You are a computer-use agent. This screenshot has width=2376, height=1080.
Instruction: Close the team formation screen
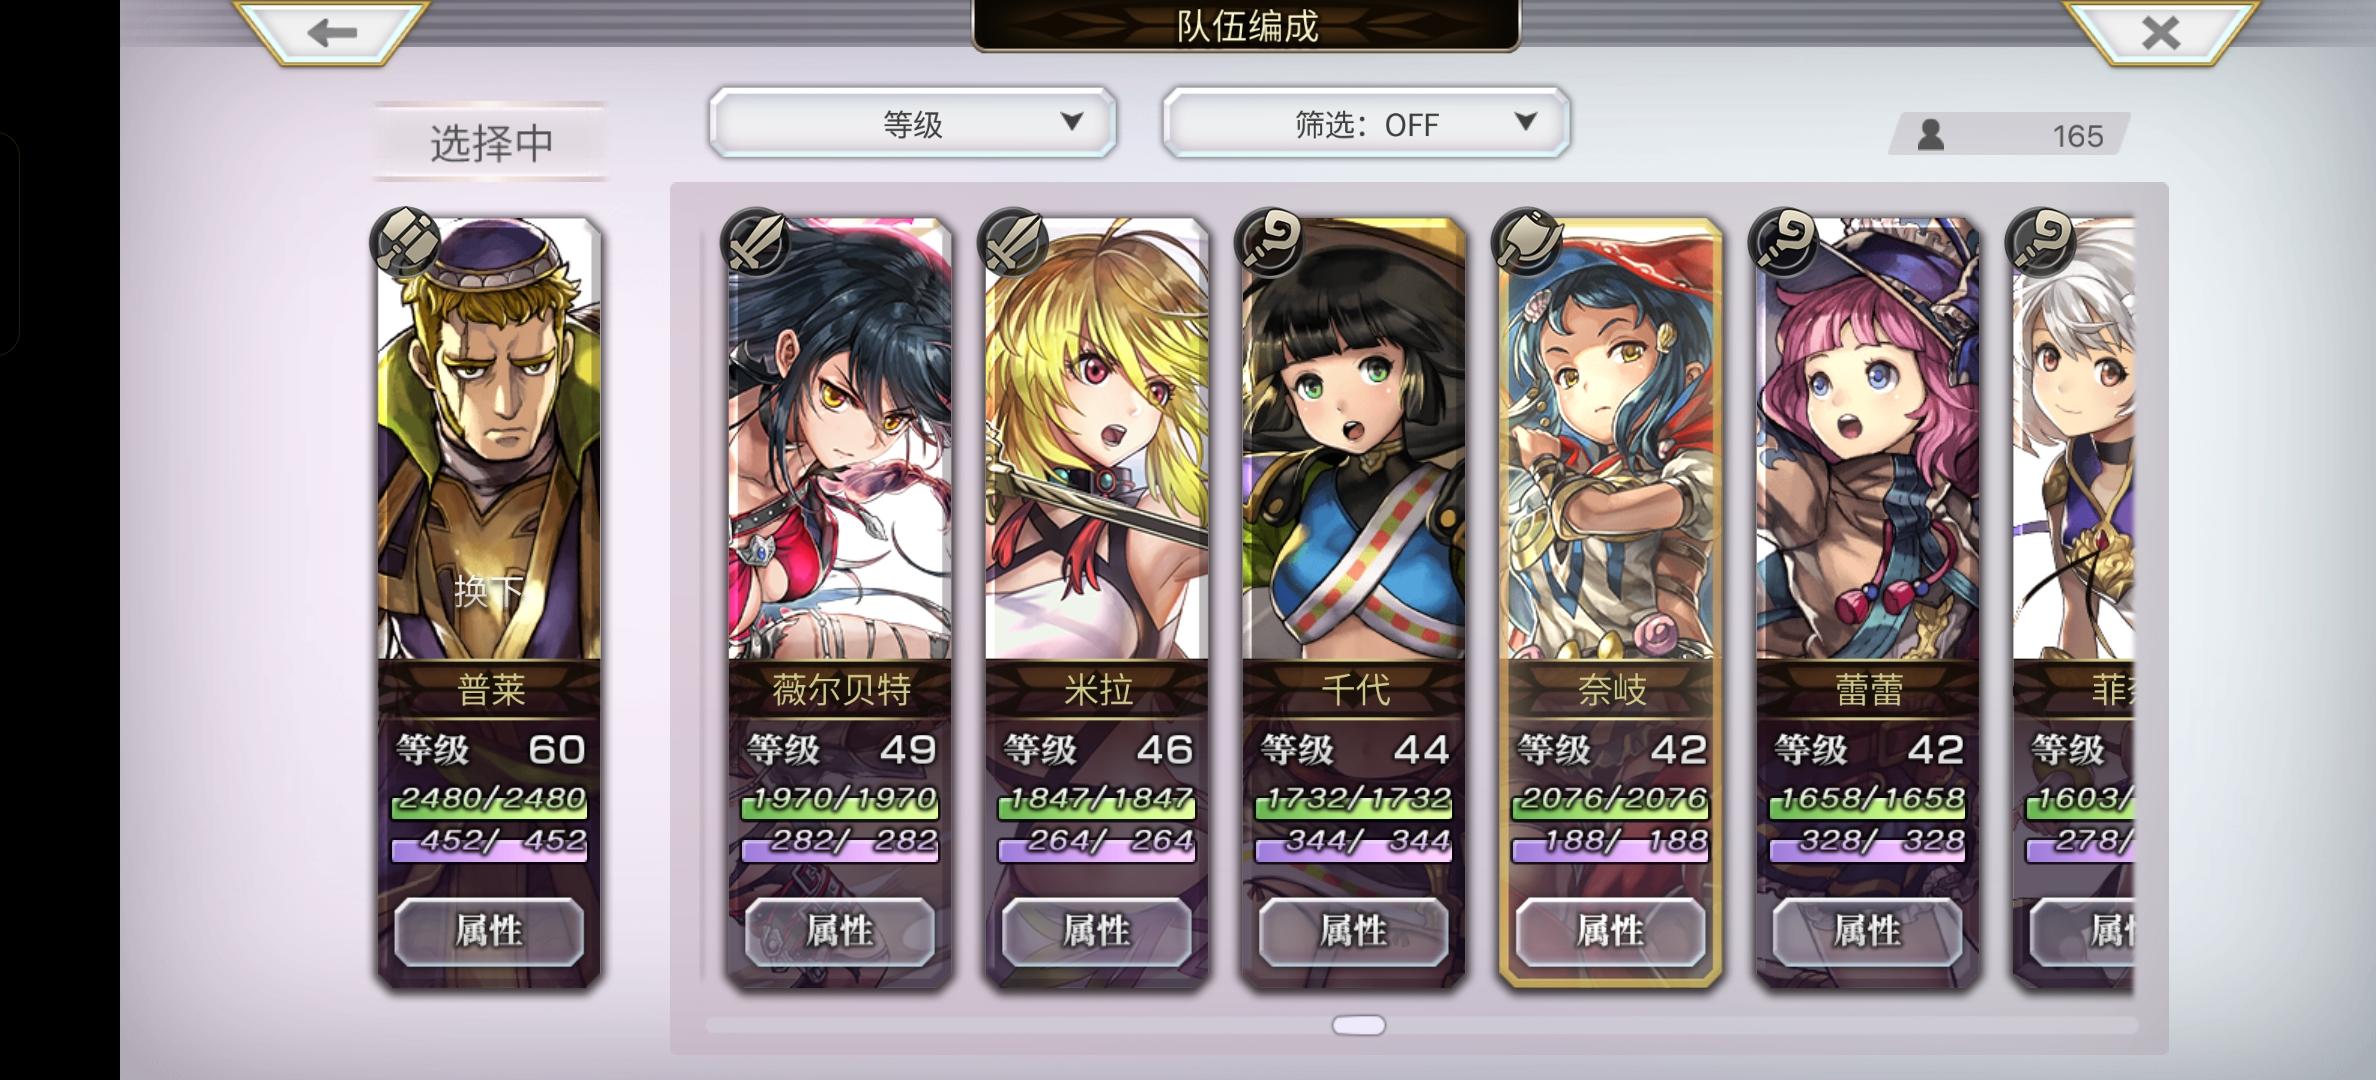point(2160,32)
